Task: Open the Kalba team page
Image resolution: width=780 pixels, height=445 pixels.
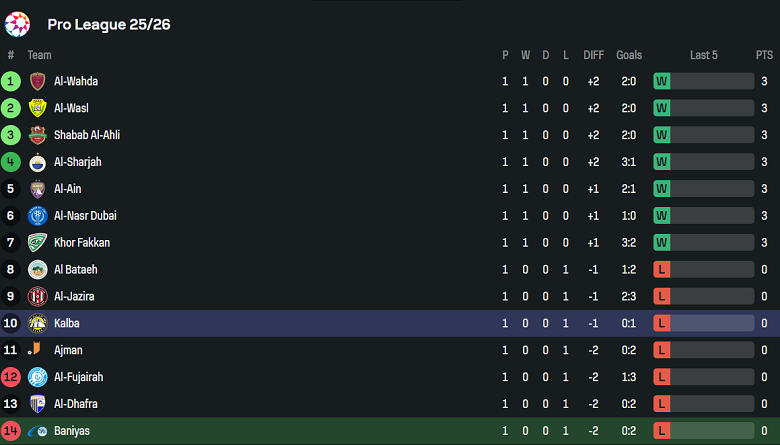Action: [x=67, y=324]
